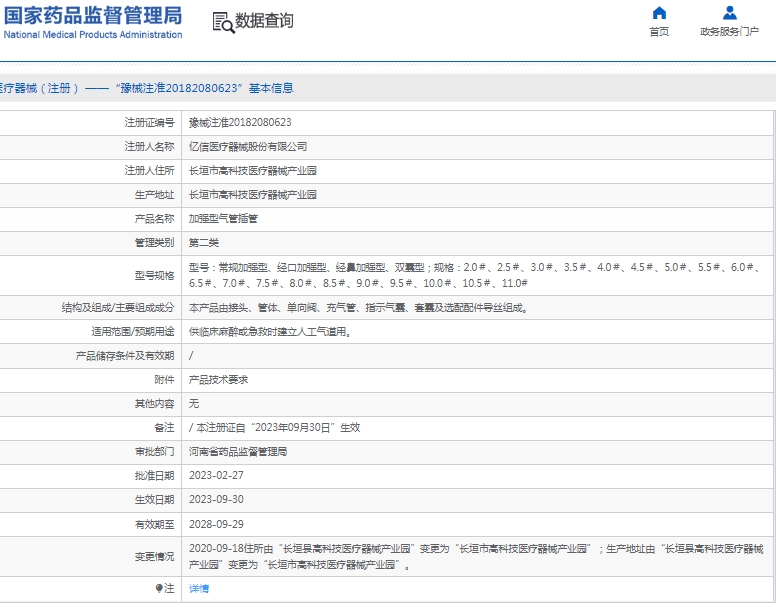Select address value in 注册人住所 row

(x=252, y=171)
